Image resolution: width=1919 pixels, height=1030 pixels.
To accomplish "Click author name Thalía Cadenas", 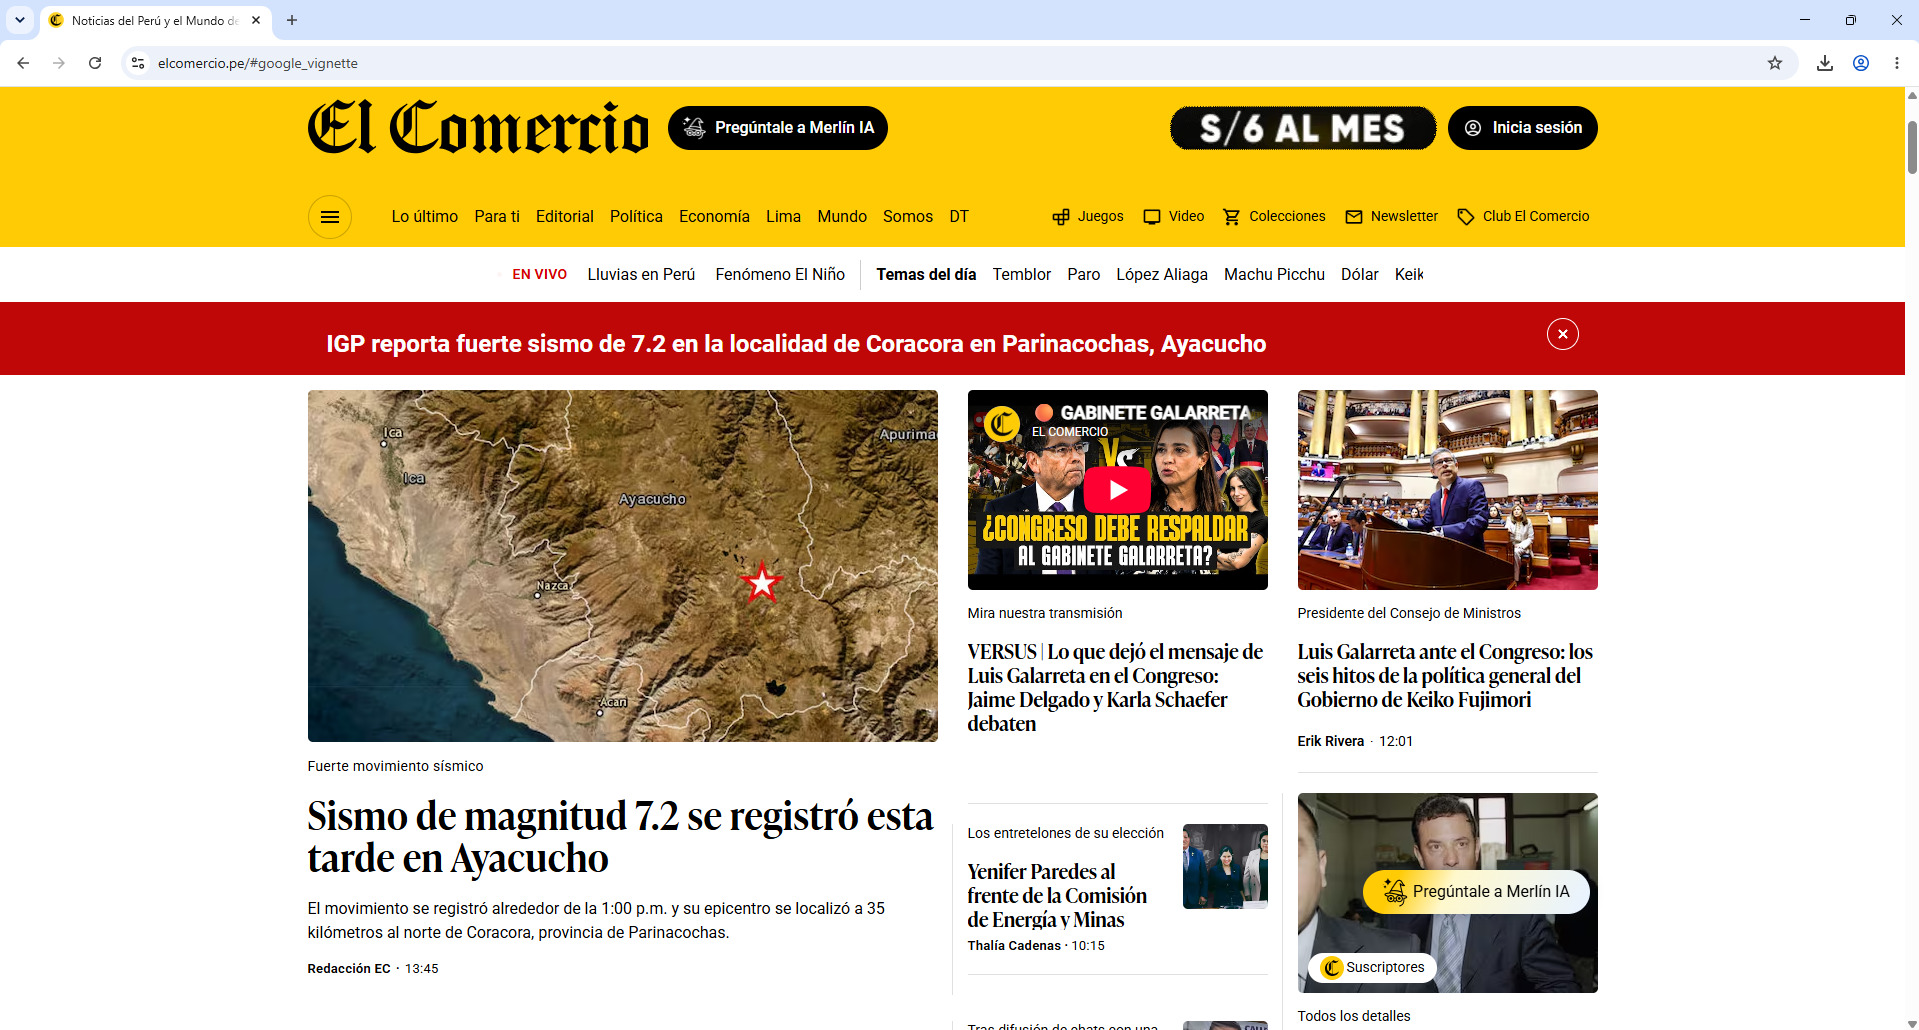I will [x=1014, y=946].
